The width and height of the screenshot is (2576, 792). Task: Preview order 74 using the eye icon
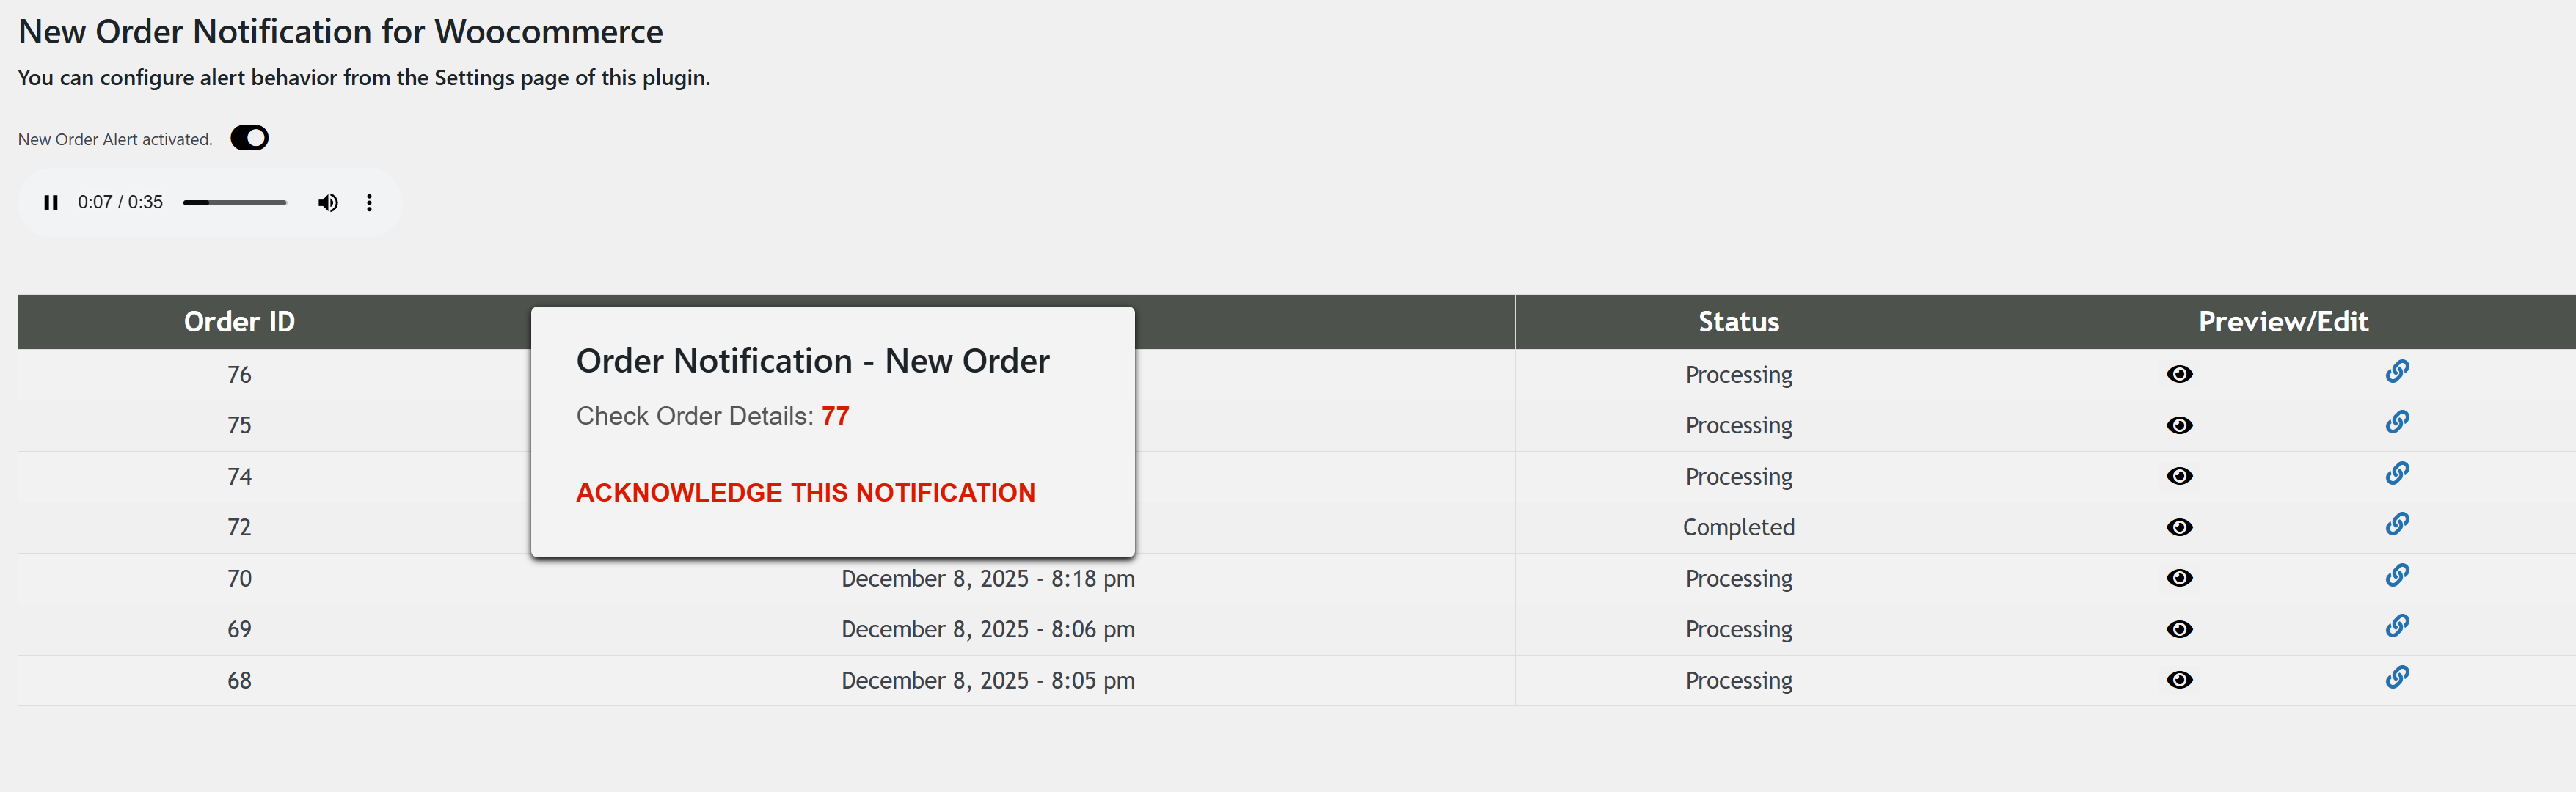point(2181,476)
